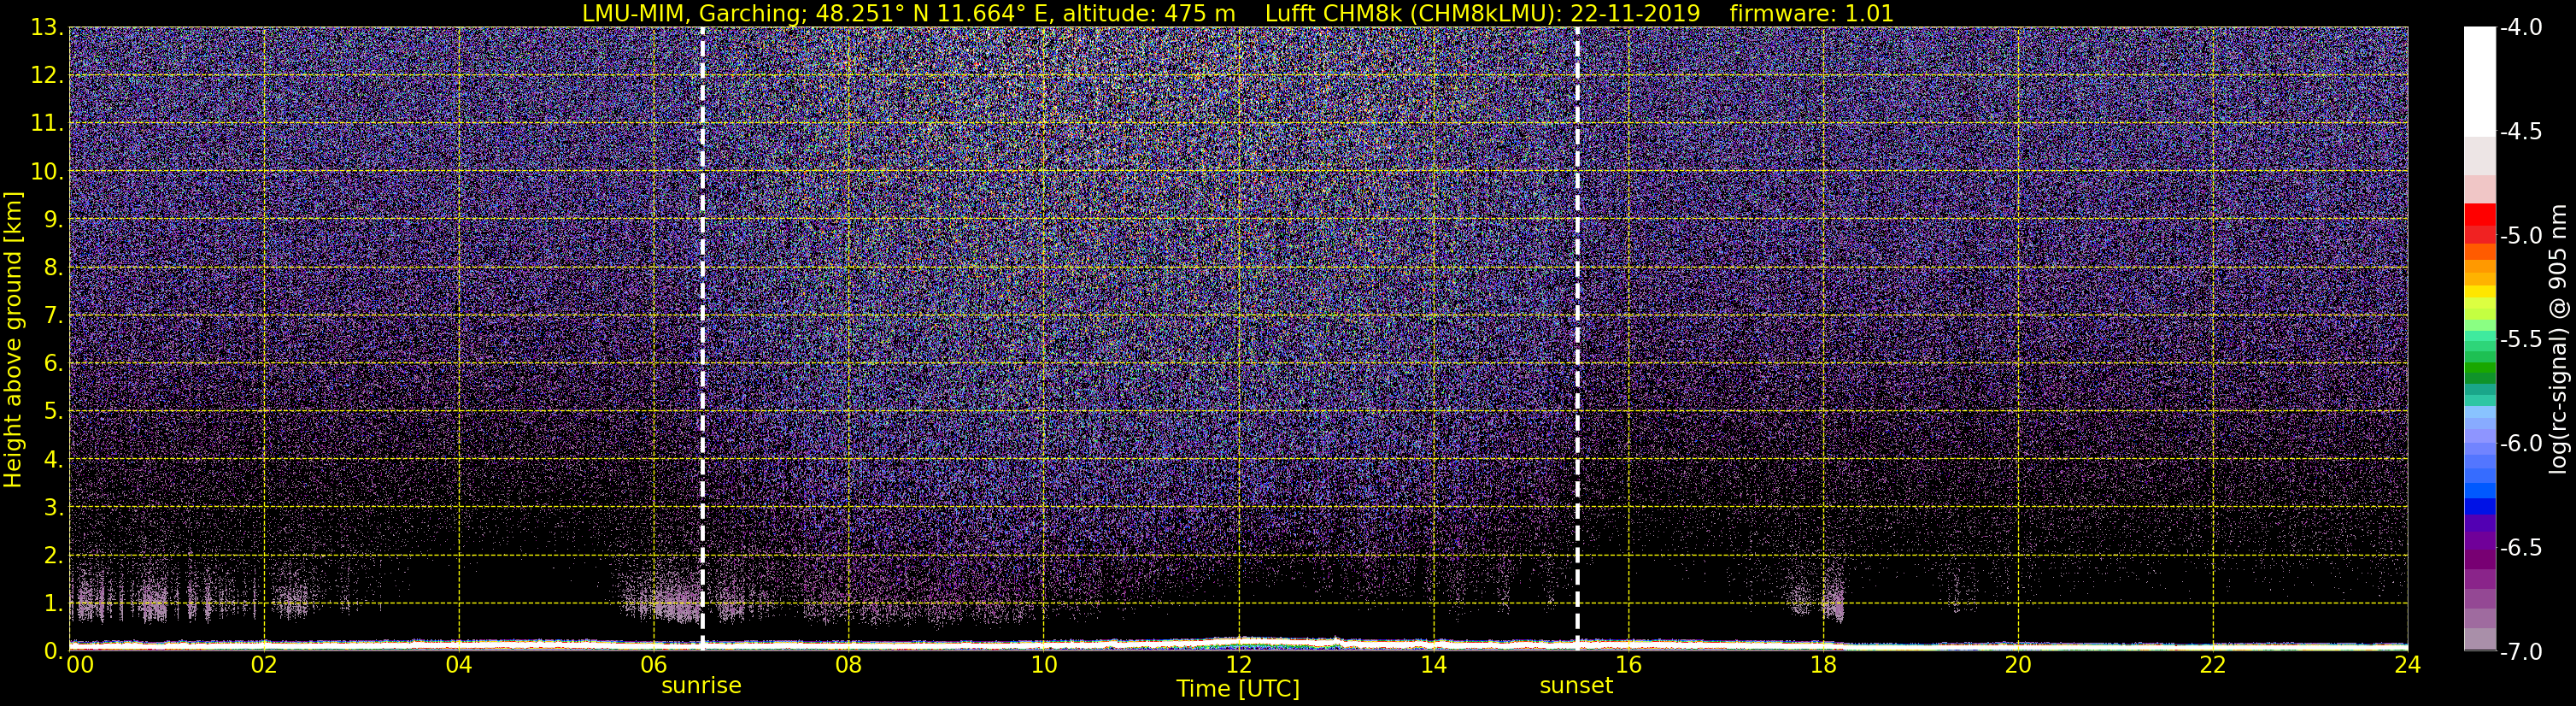This screenshot has height=706, width=2576.
Task: Click the '-4.0' colorbar tick label
Action: coord(2520,28)
